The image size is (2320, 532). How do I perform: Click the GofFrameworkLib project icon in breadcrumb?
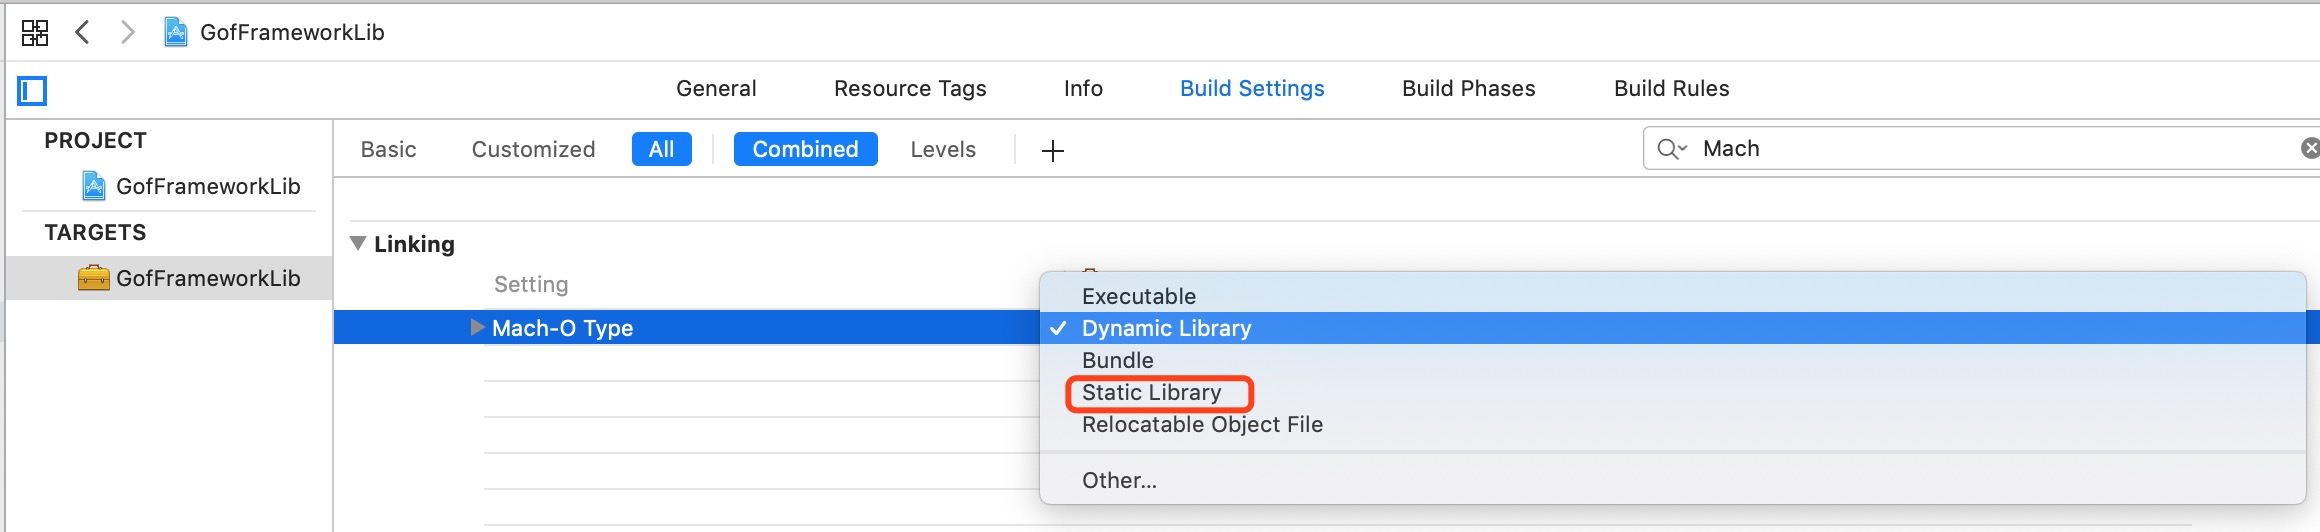coord(176,32)
